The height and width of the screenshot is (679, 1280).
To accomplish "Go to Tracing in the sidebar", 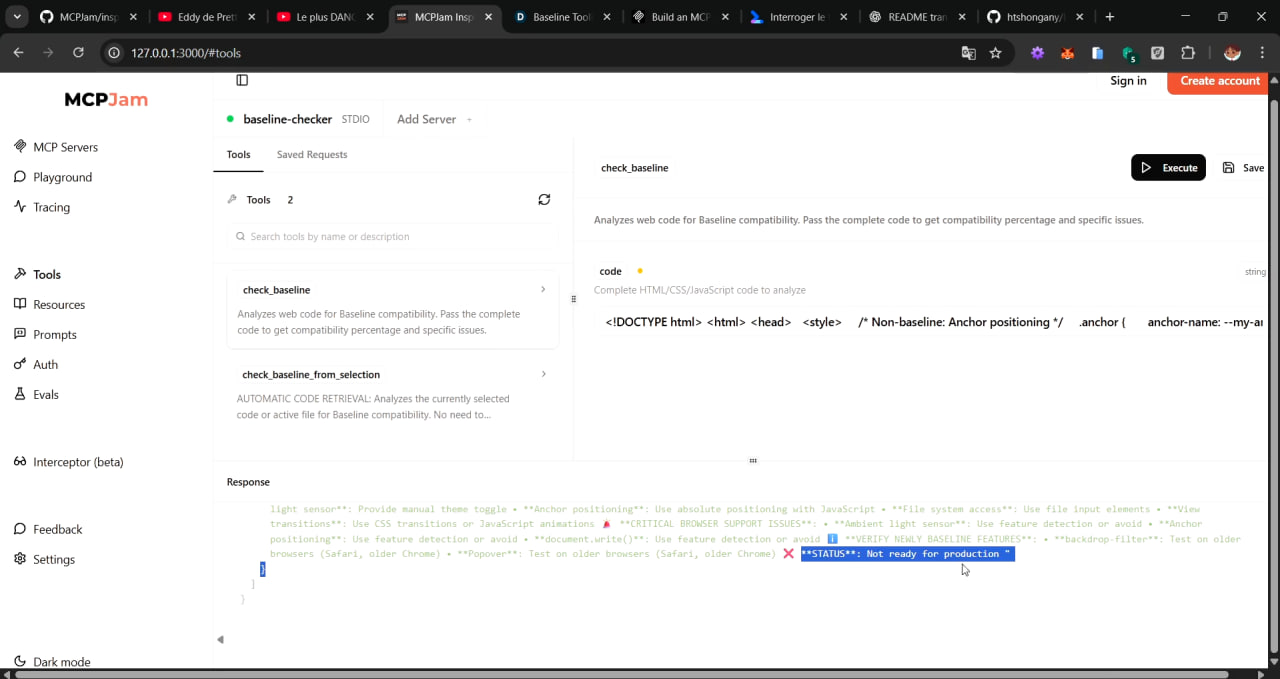I will point(42,207).
